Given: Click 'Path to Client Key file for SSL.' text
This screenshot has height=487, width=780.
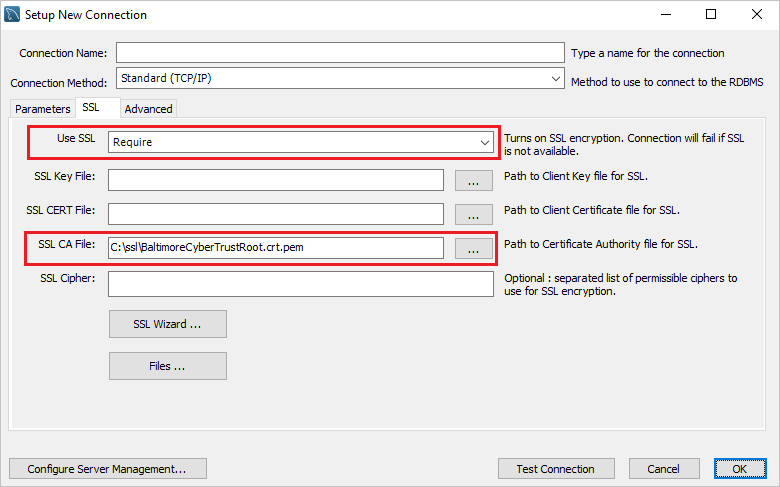Looking at the screenshot, I should coord(576,176).
